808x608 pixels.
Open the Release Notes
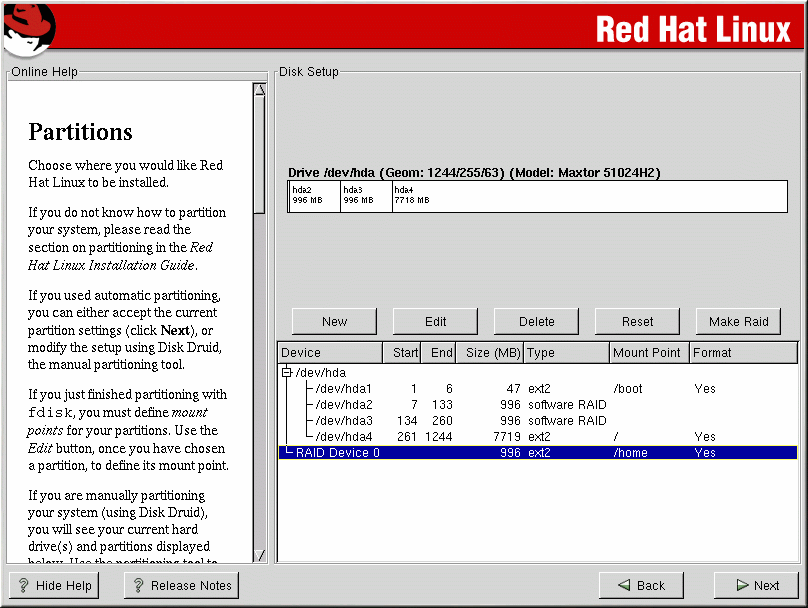click(x=181, y=586)
